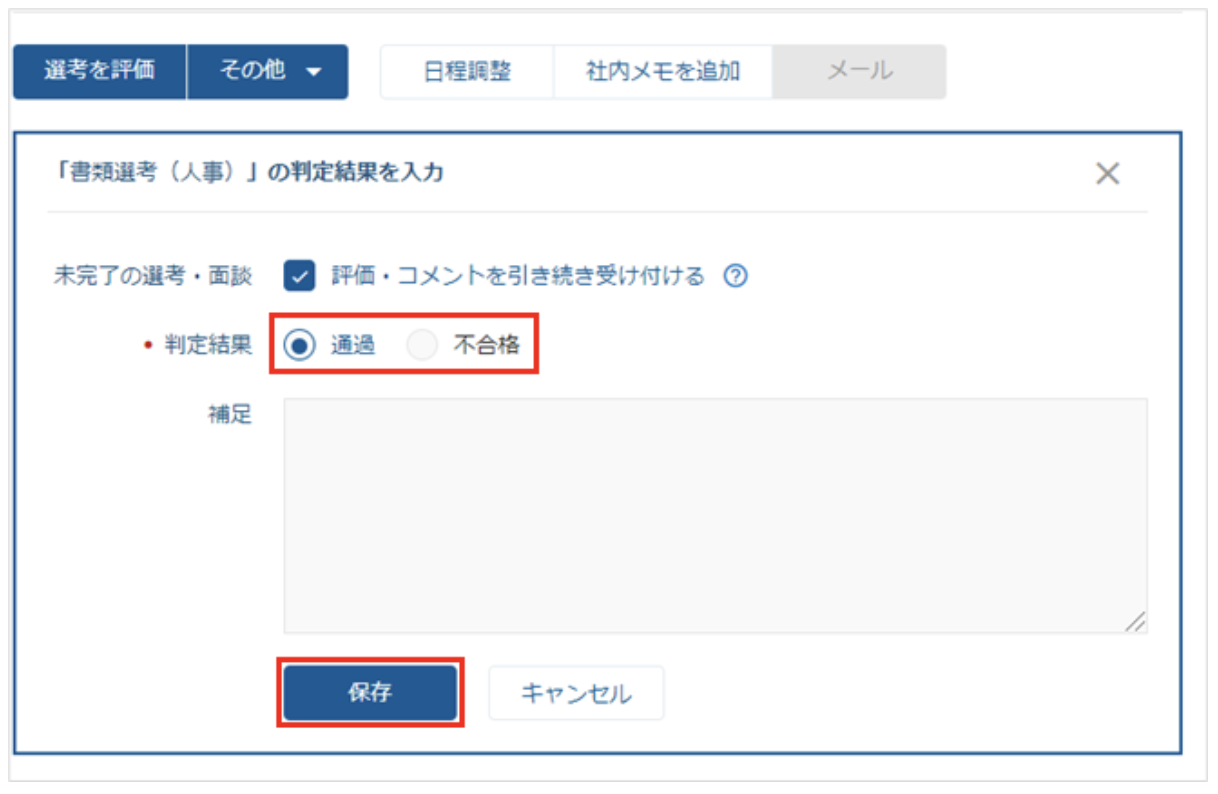Close the 判定結果を入力 dialog with X
The image size is (1218, 794).
pos(1107,174)
